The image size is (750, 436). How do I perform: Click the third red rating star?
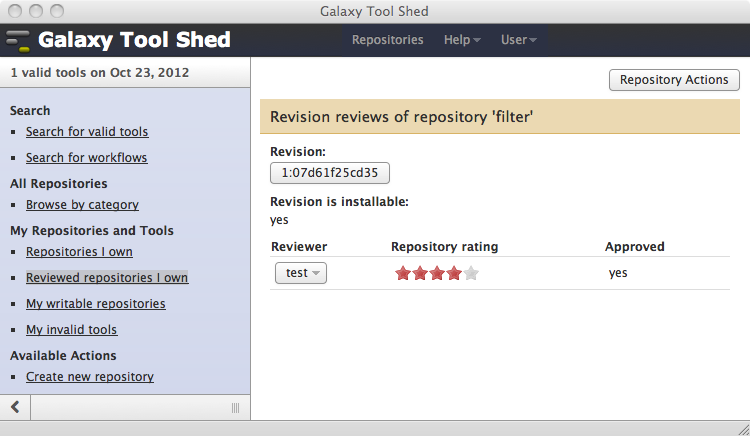click(x=437, y=273)
